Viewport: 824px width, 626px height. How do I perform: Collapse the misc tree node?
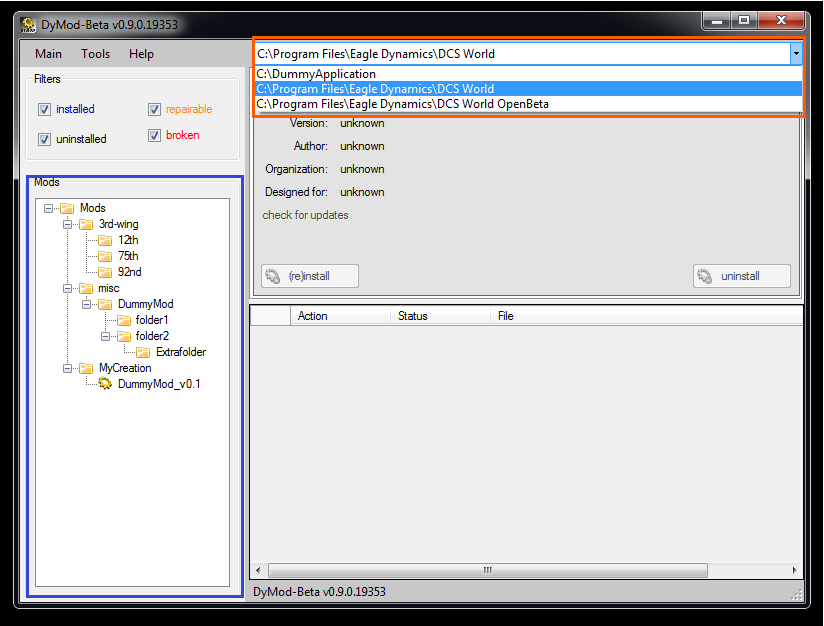(x=67, y=288)
